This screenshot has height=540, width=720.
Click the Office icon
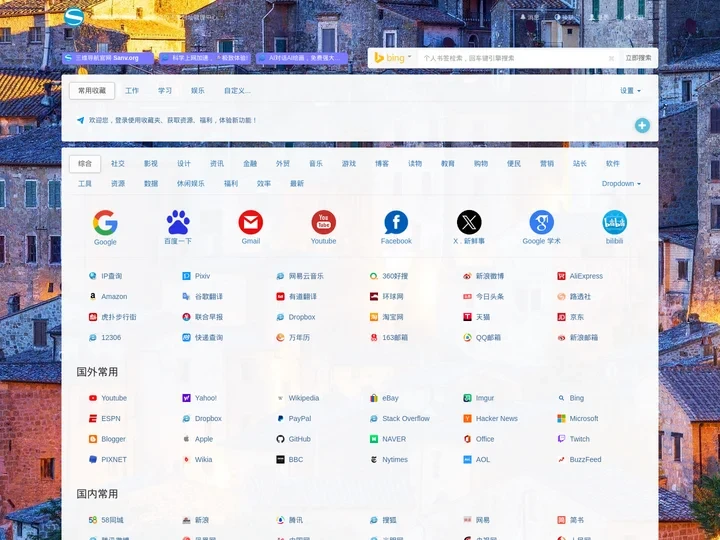coord(467,439)
